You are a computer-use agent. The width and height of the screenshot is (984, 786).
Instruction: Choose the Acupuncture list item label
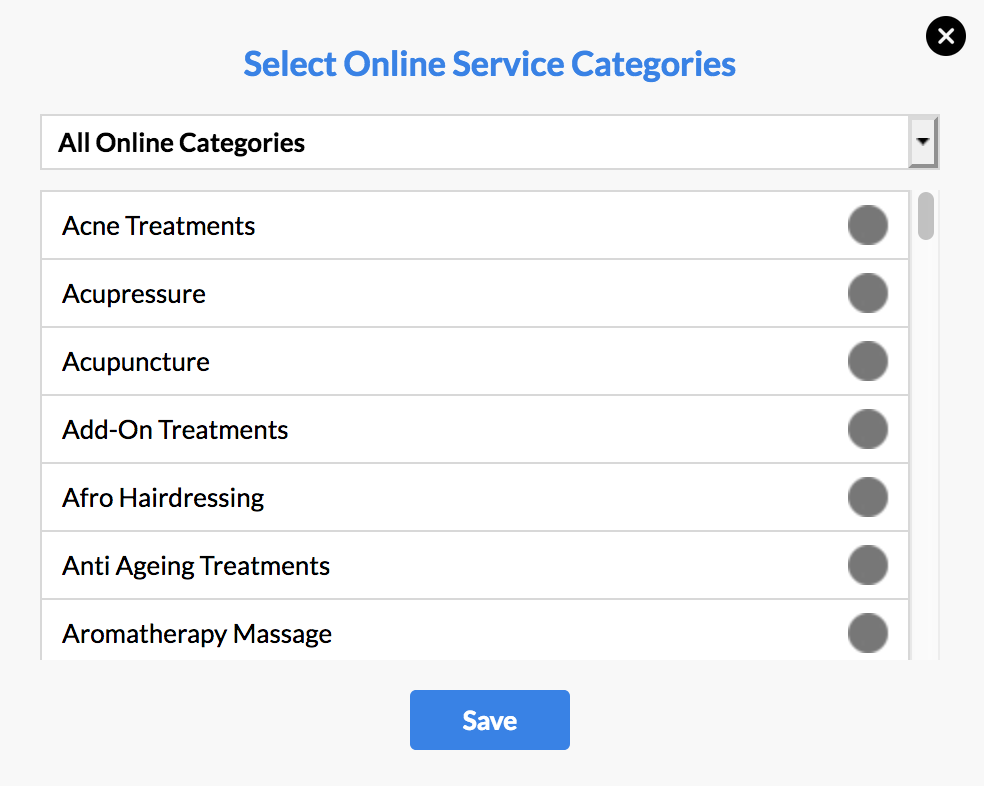(136, 362)
